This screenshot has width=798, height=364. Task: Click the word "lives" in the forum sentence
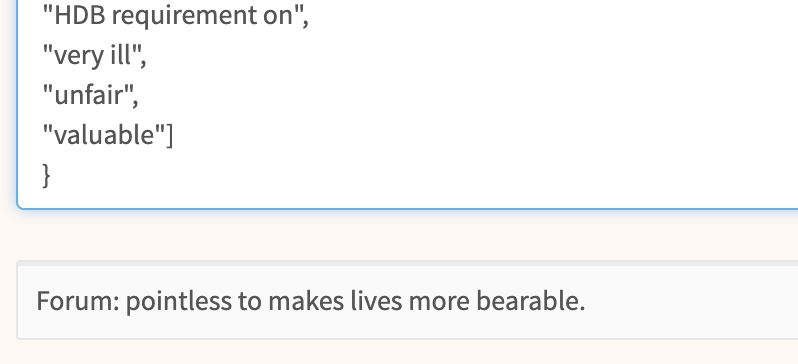pyautogui.click(x=376, y=301)
